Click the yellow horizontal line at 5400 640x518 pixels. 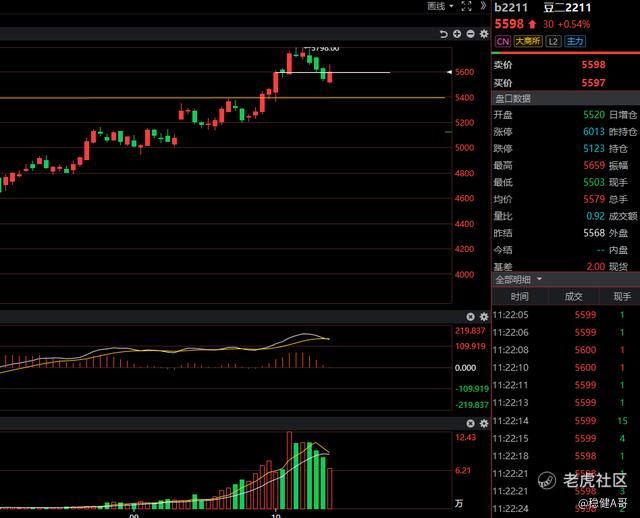point(222,98)
